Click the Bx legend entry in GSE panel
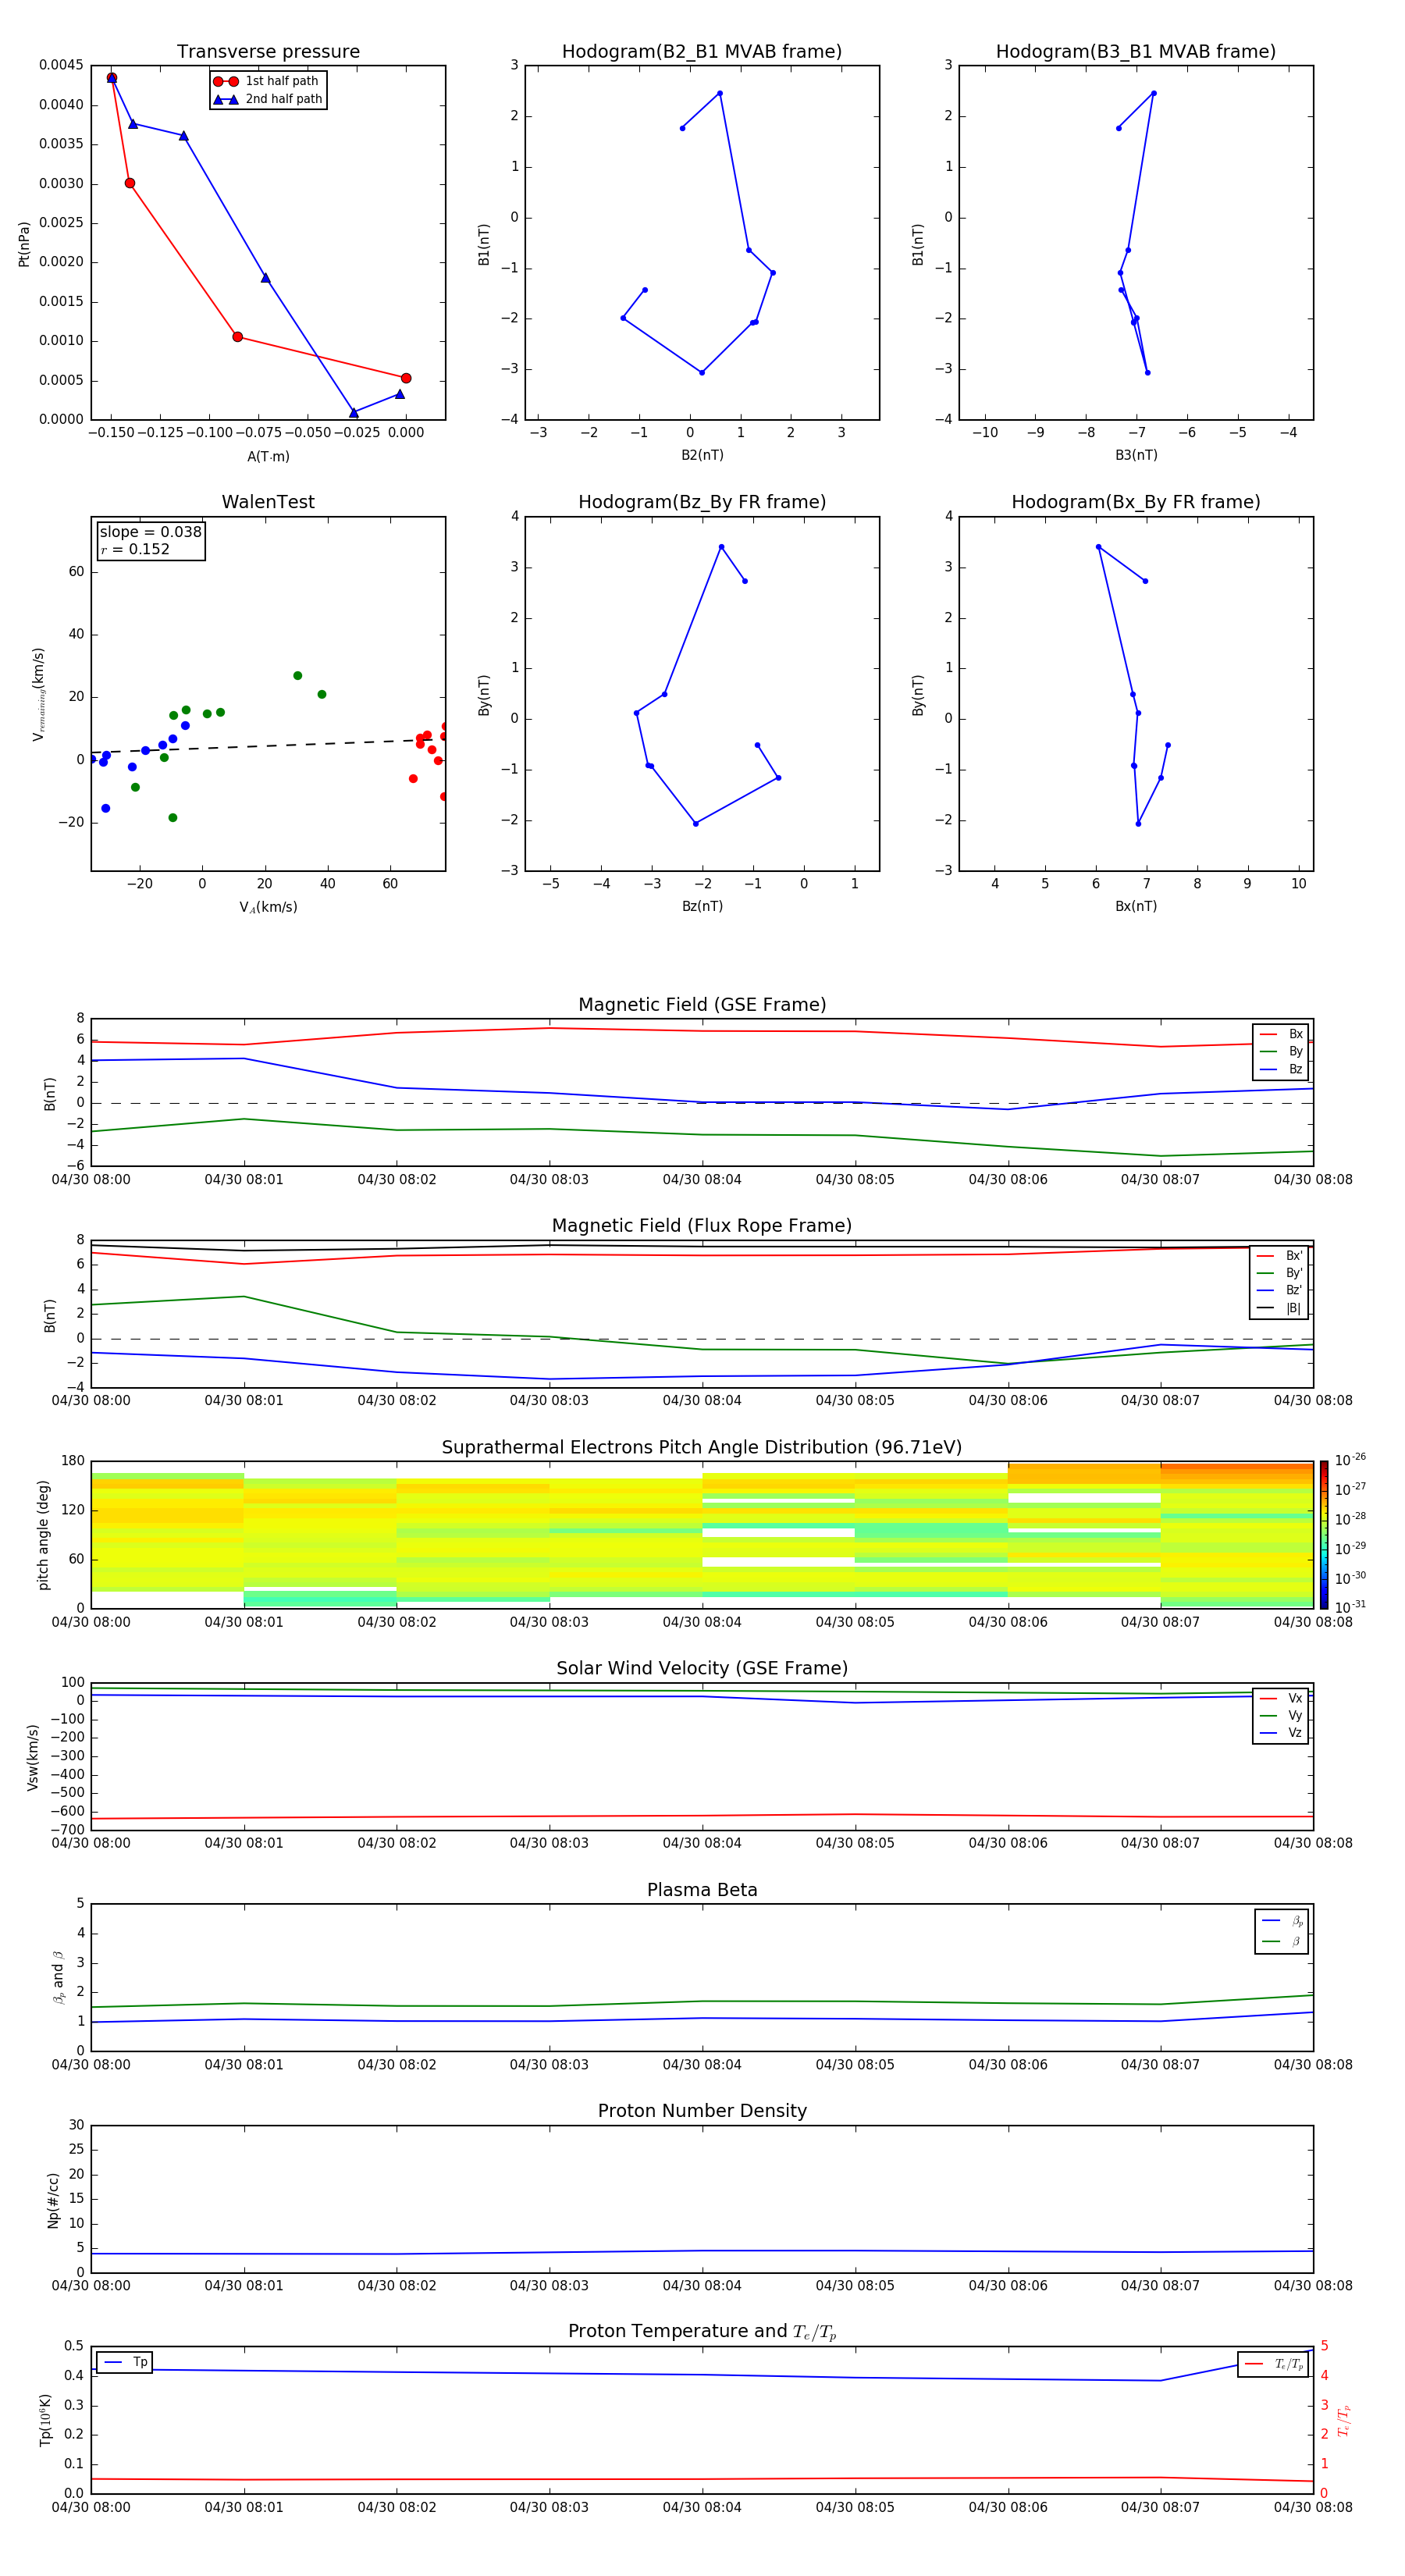The height and width of the screenshot is (2576, 1405). 1281,1034
